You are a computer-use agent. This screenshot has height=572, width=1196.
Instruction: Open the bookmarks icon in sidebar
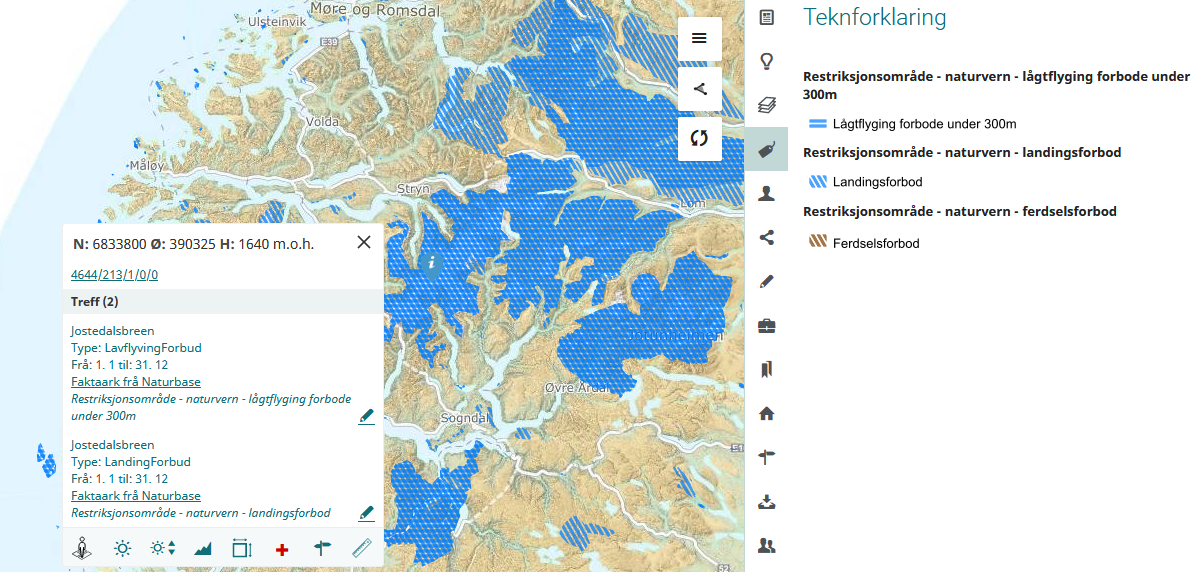[767, 369]
